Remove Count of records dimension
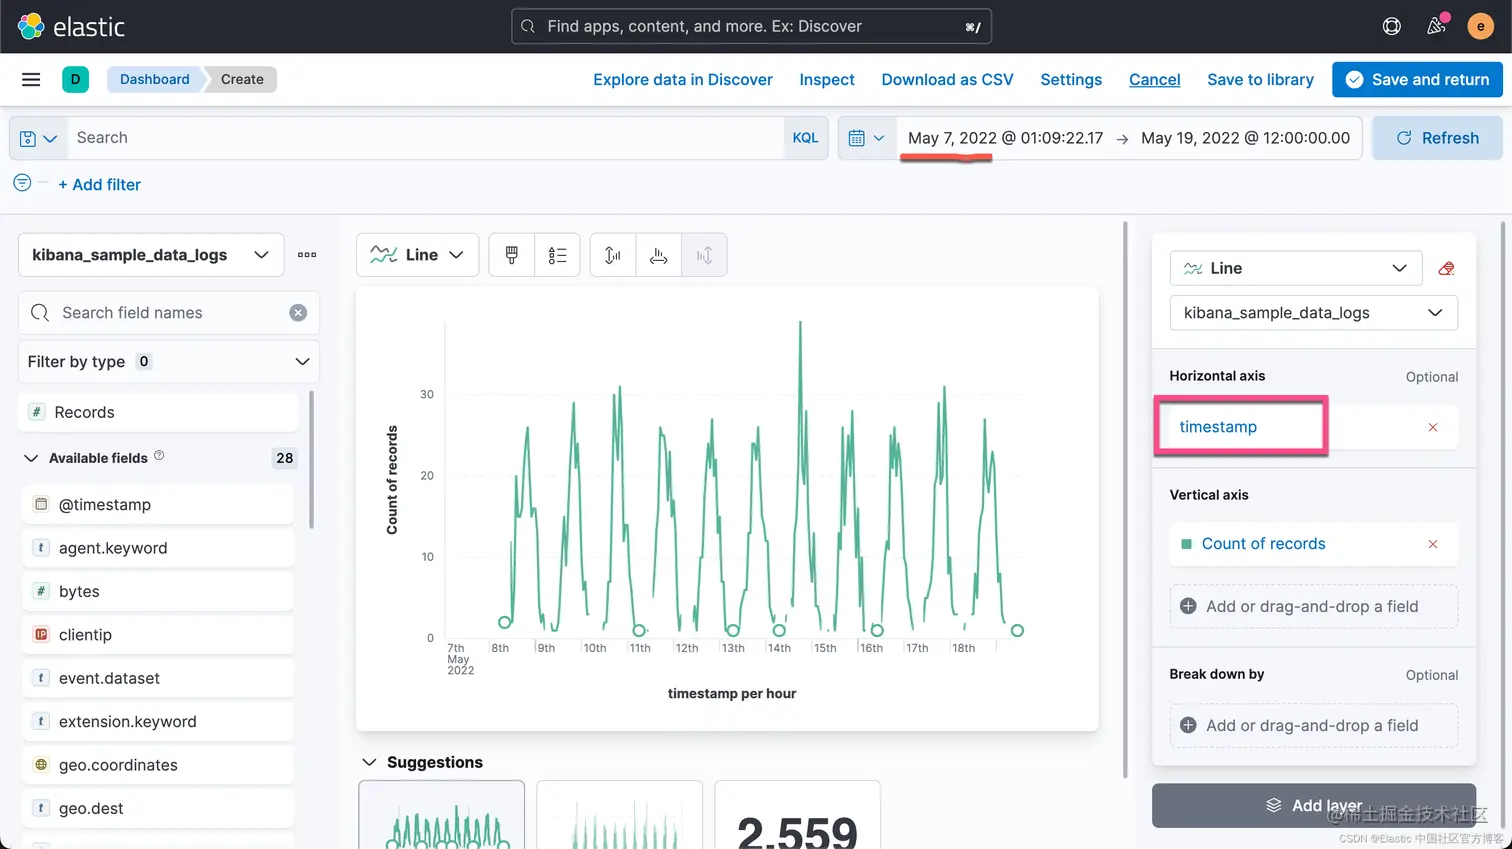1512x849 pixels. [1433, 544]
